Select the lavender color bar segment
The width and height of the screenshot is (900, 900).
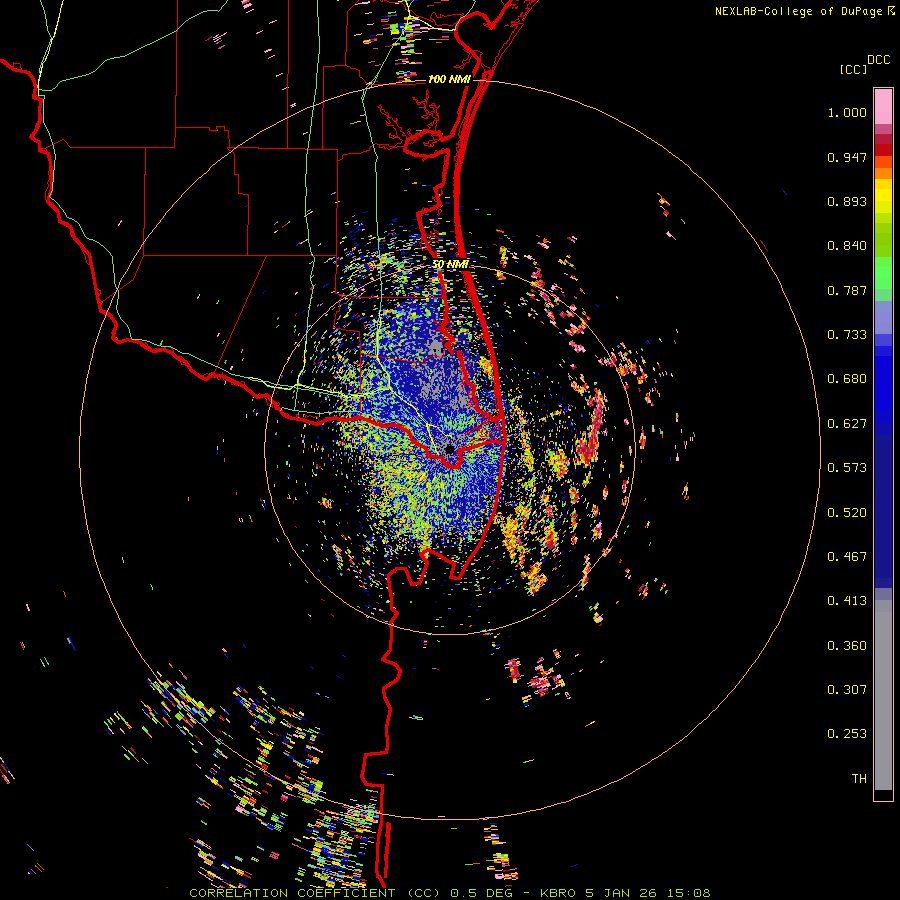pyautogui.click(x=883, y=317)
